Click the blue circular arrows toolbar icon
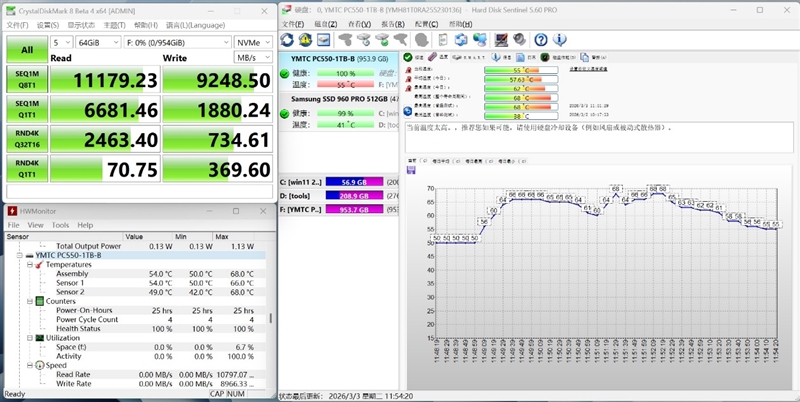The image size is (800, 402). (x=461, y=39)
